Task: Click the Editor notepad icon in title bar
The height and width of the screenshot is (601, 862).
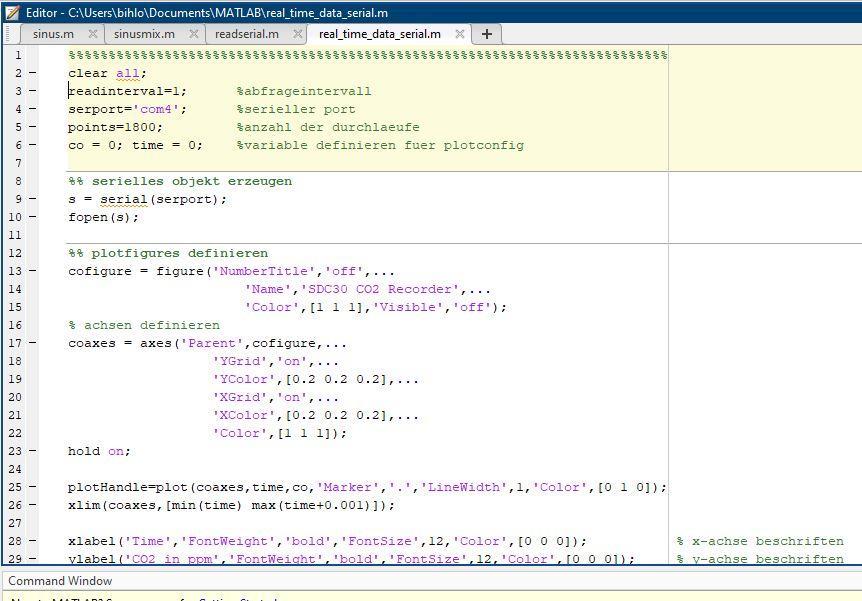Action: [x=12, y=12]
